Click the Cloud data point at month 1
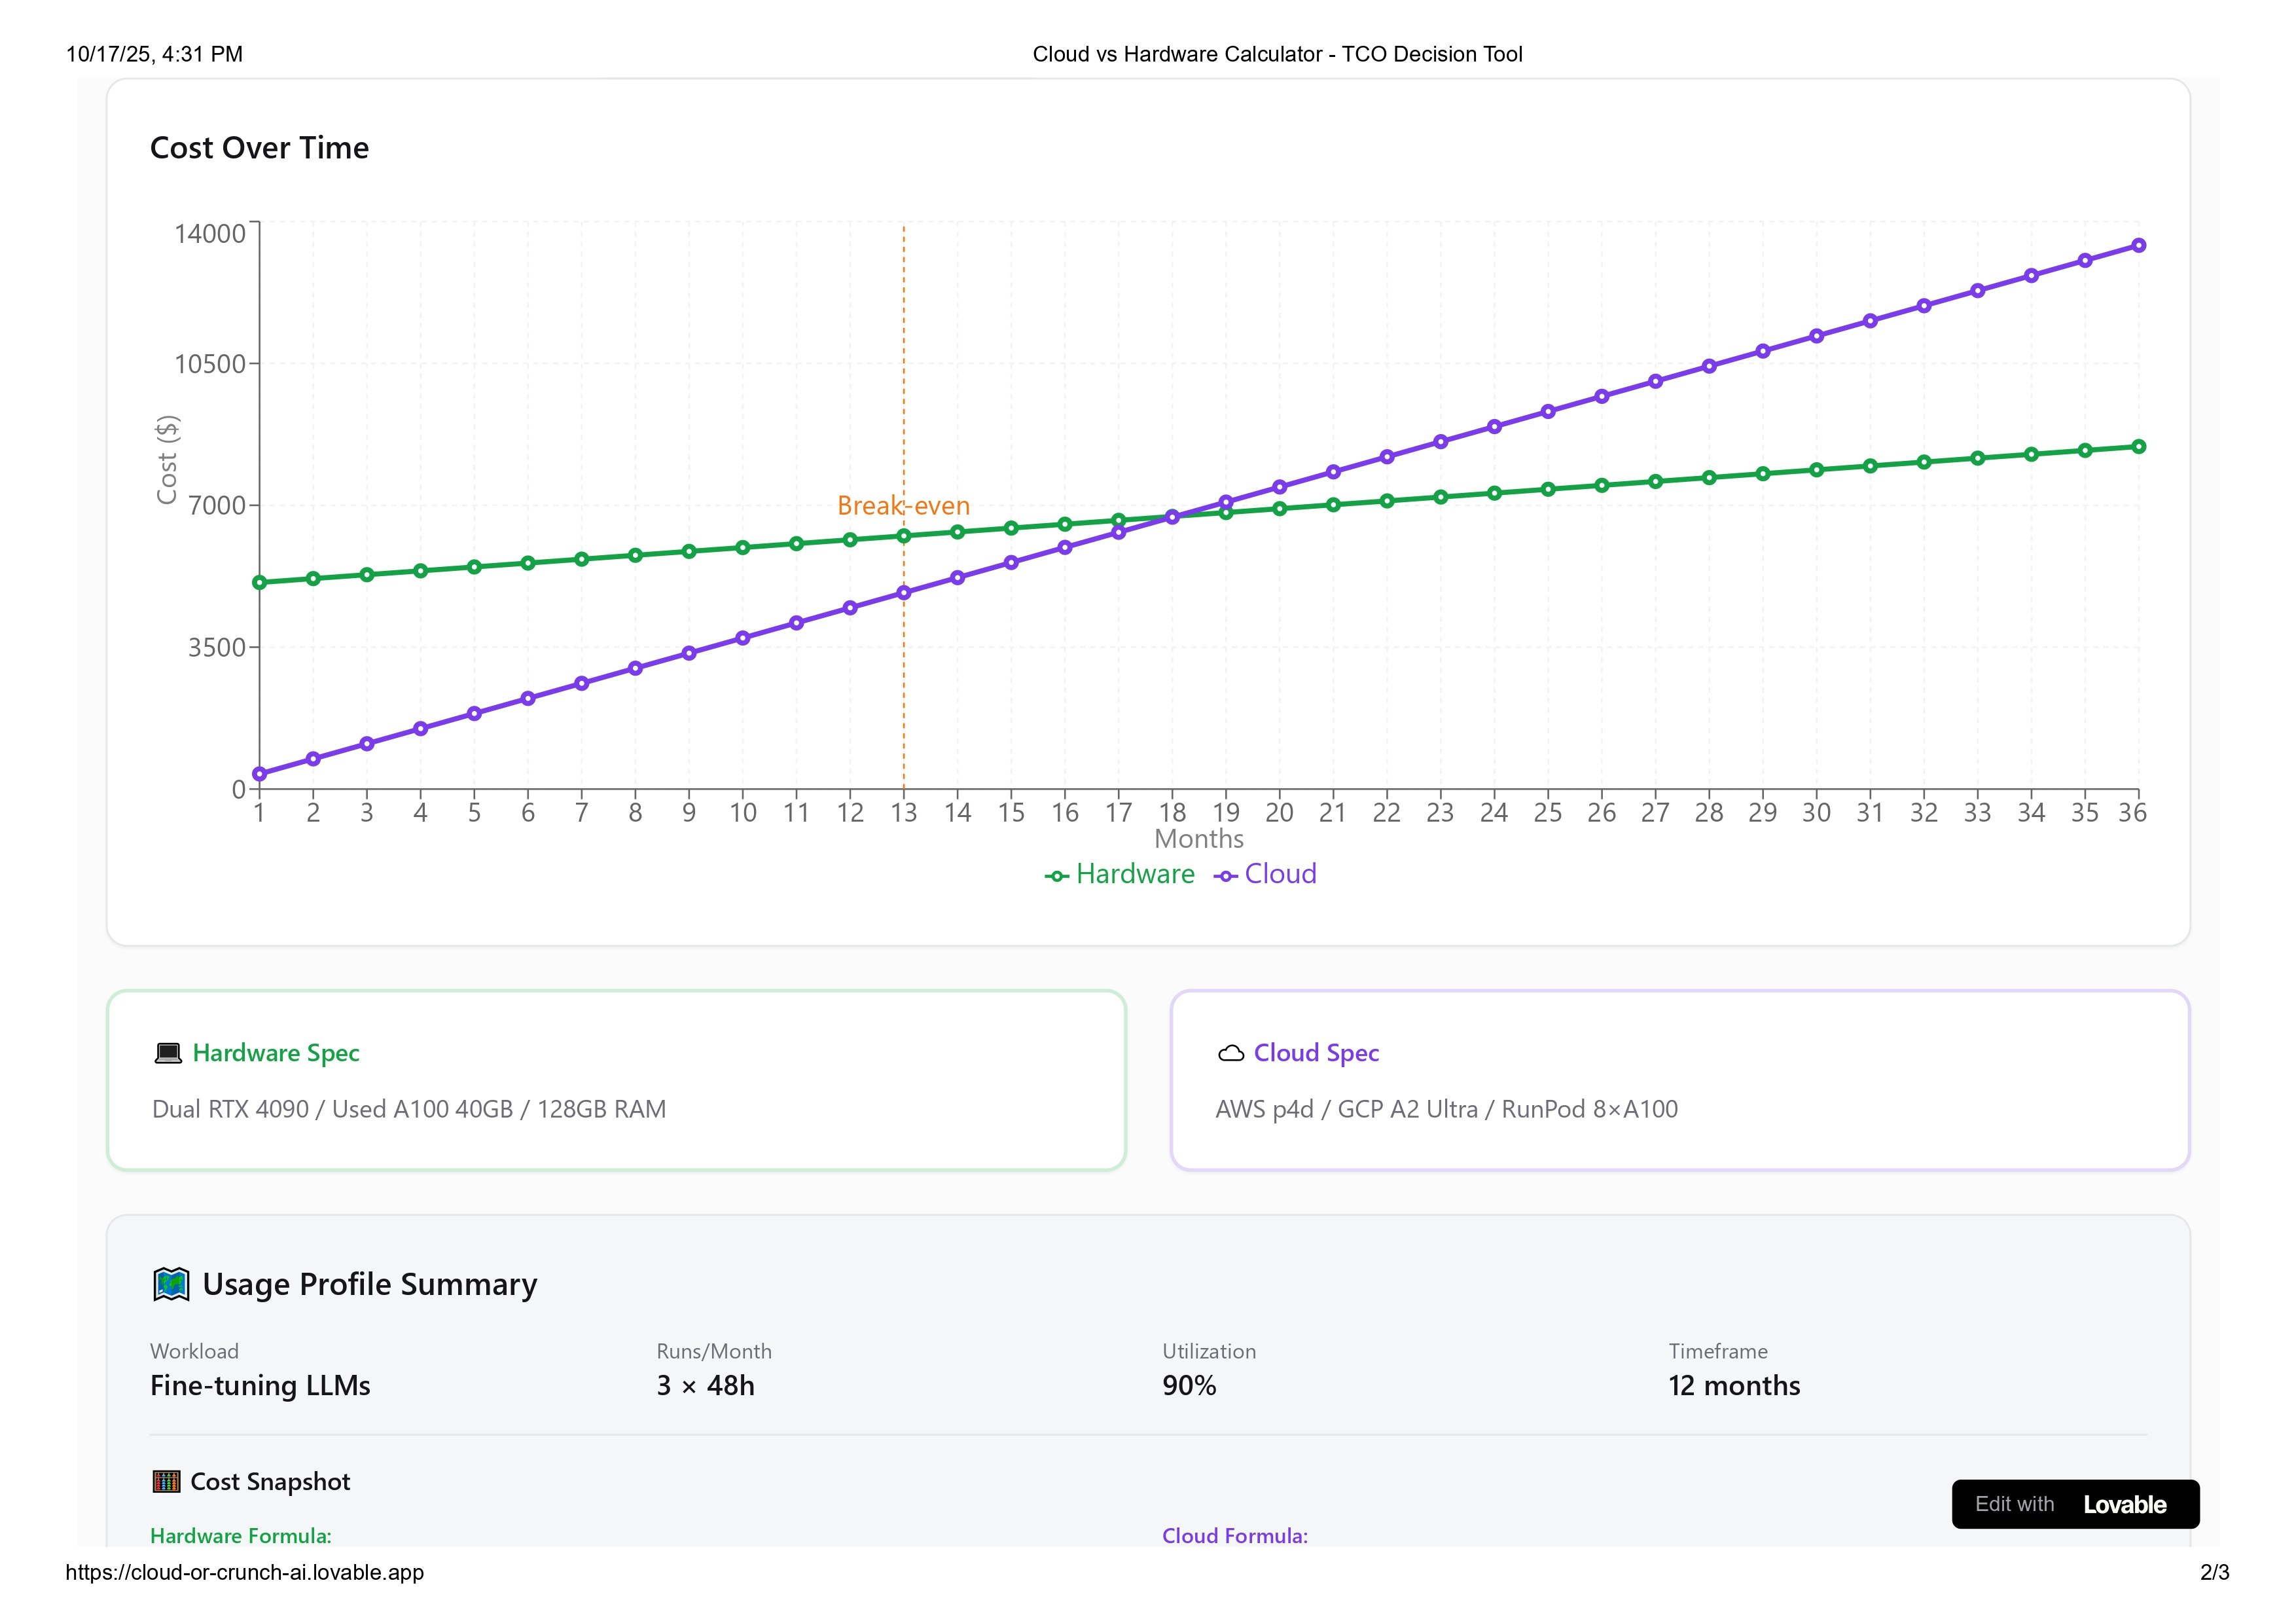Viewport: 2296px width, 1623px height. click(260, 774)
